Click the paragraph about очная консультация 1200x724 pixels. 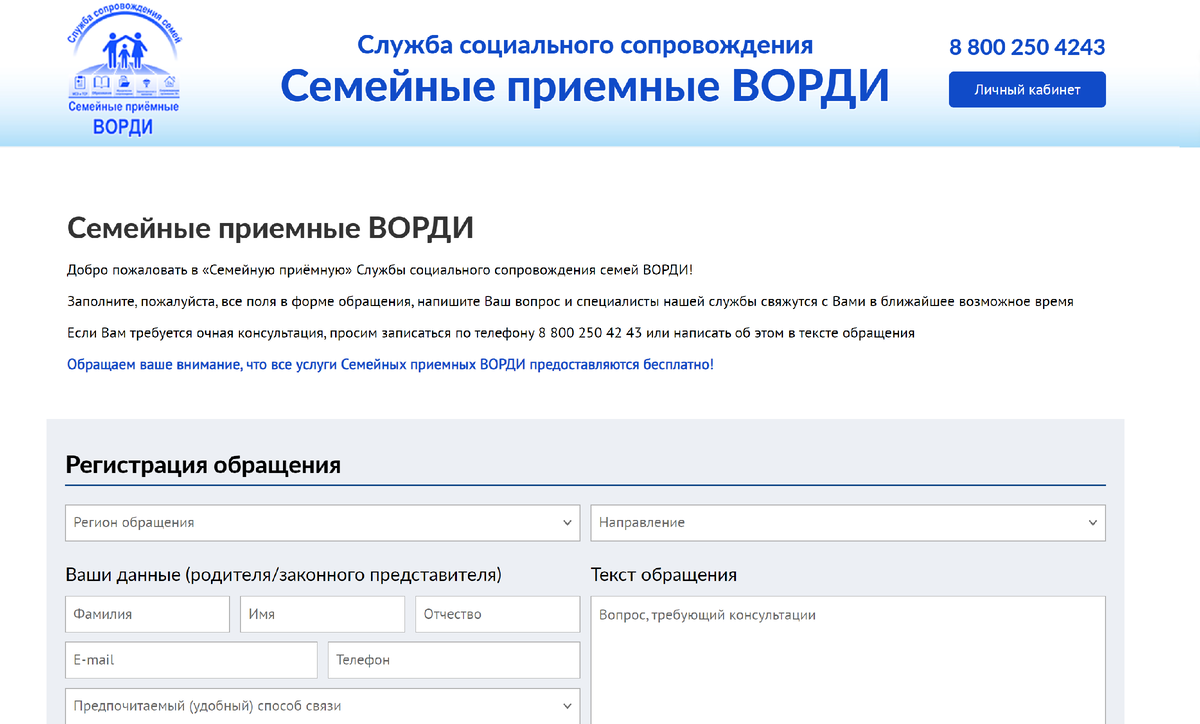[x=491, y=333]
